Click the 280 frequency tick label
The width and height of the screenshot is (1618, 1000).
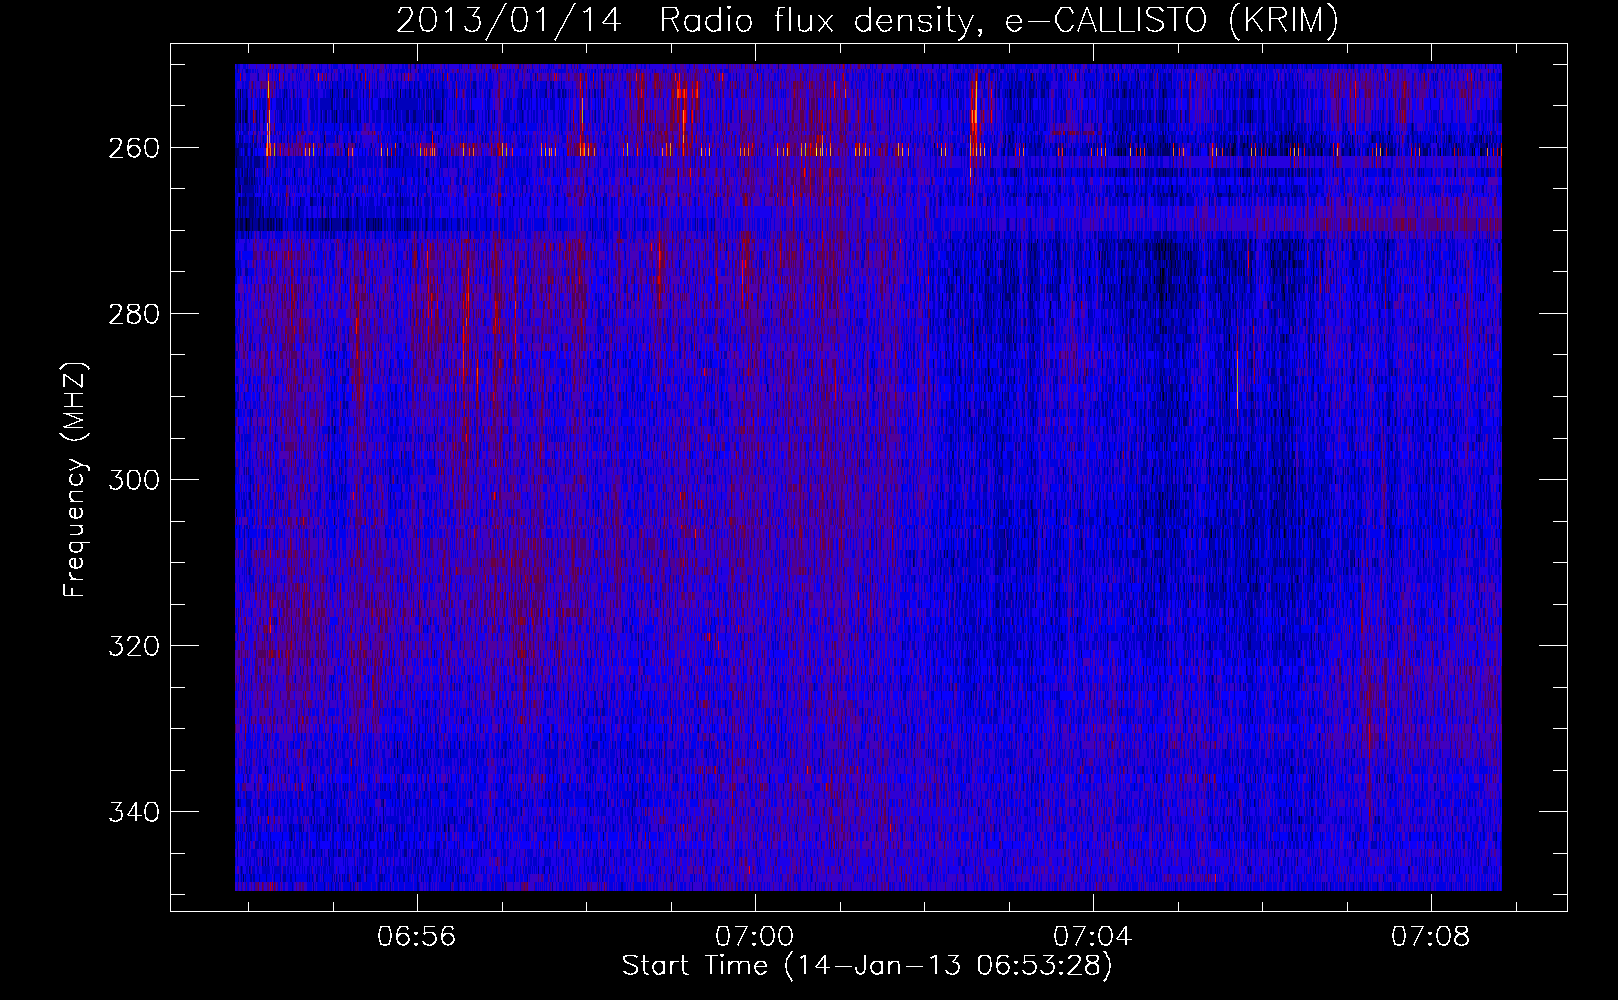(132, 314)
